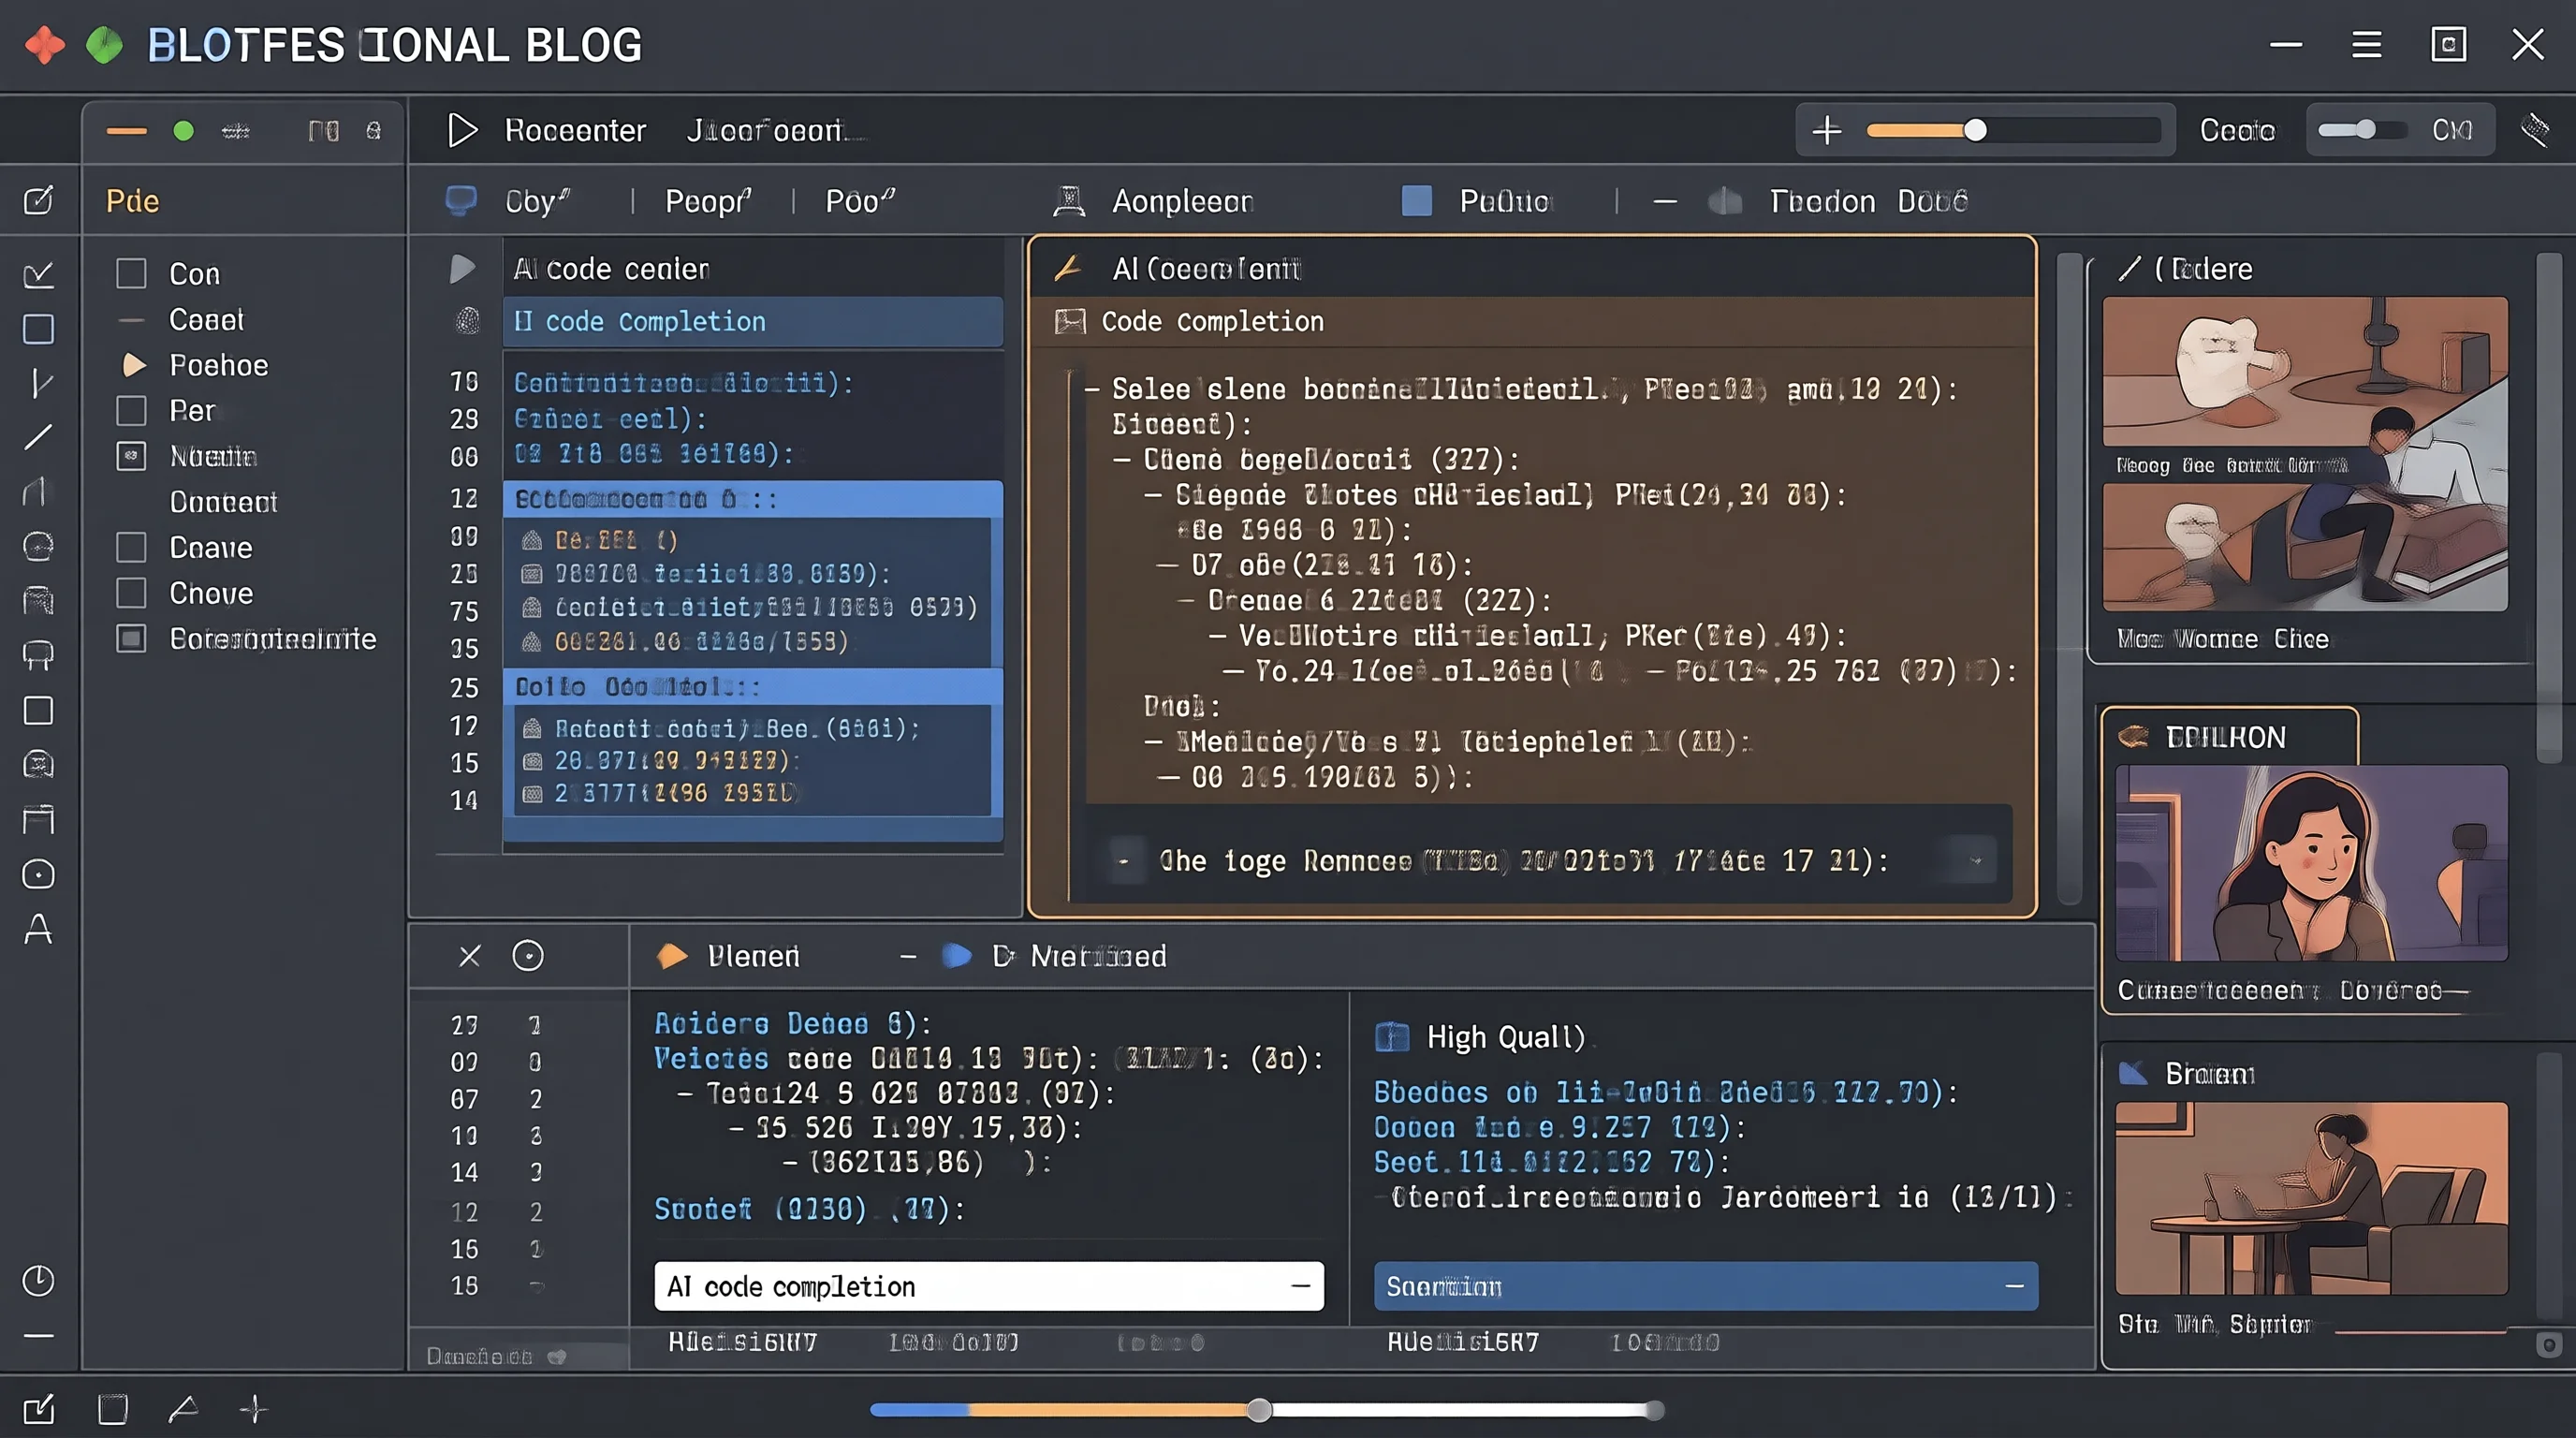The height and width of the screenshot is (1438, 2576).
Task: Open the Cby tab
Action: coord(538,201)
